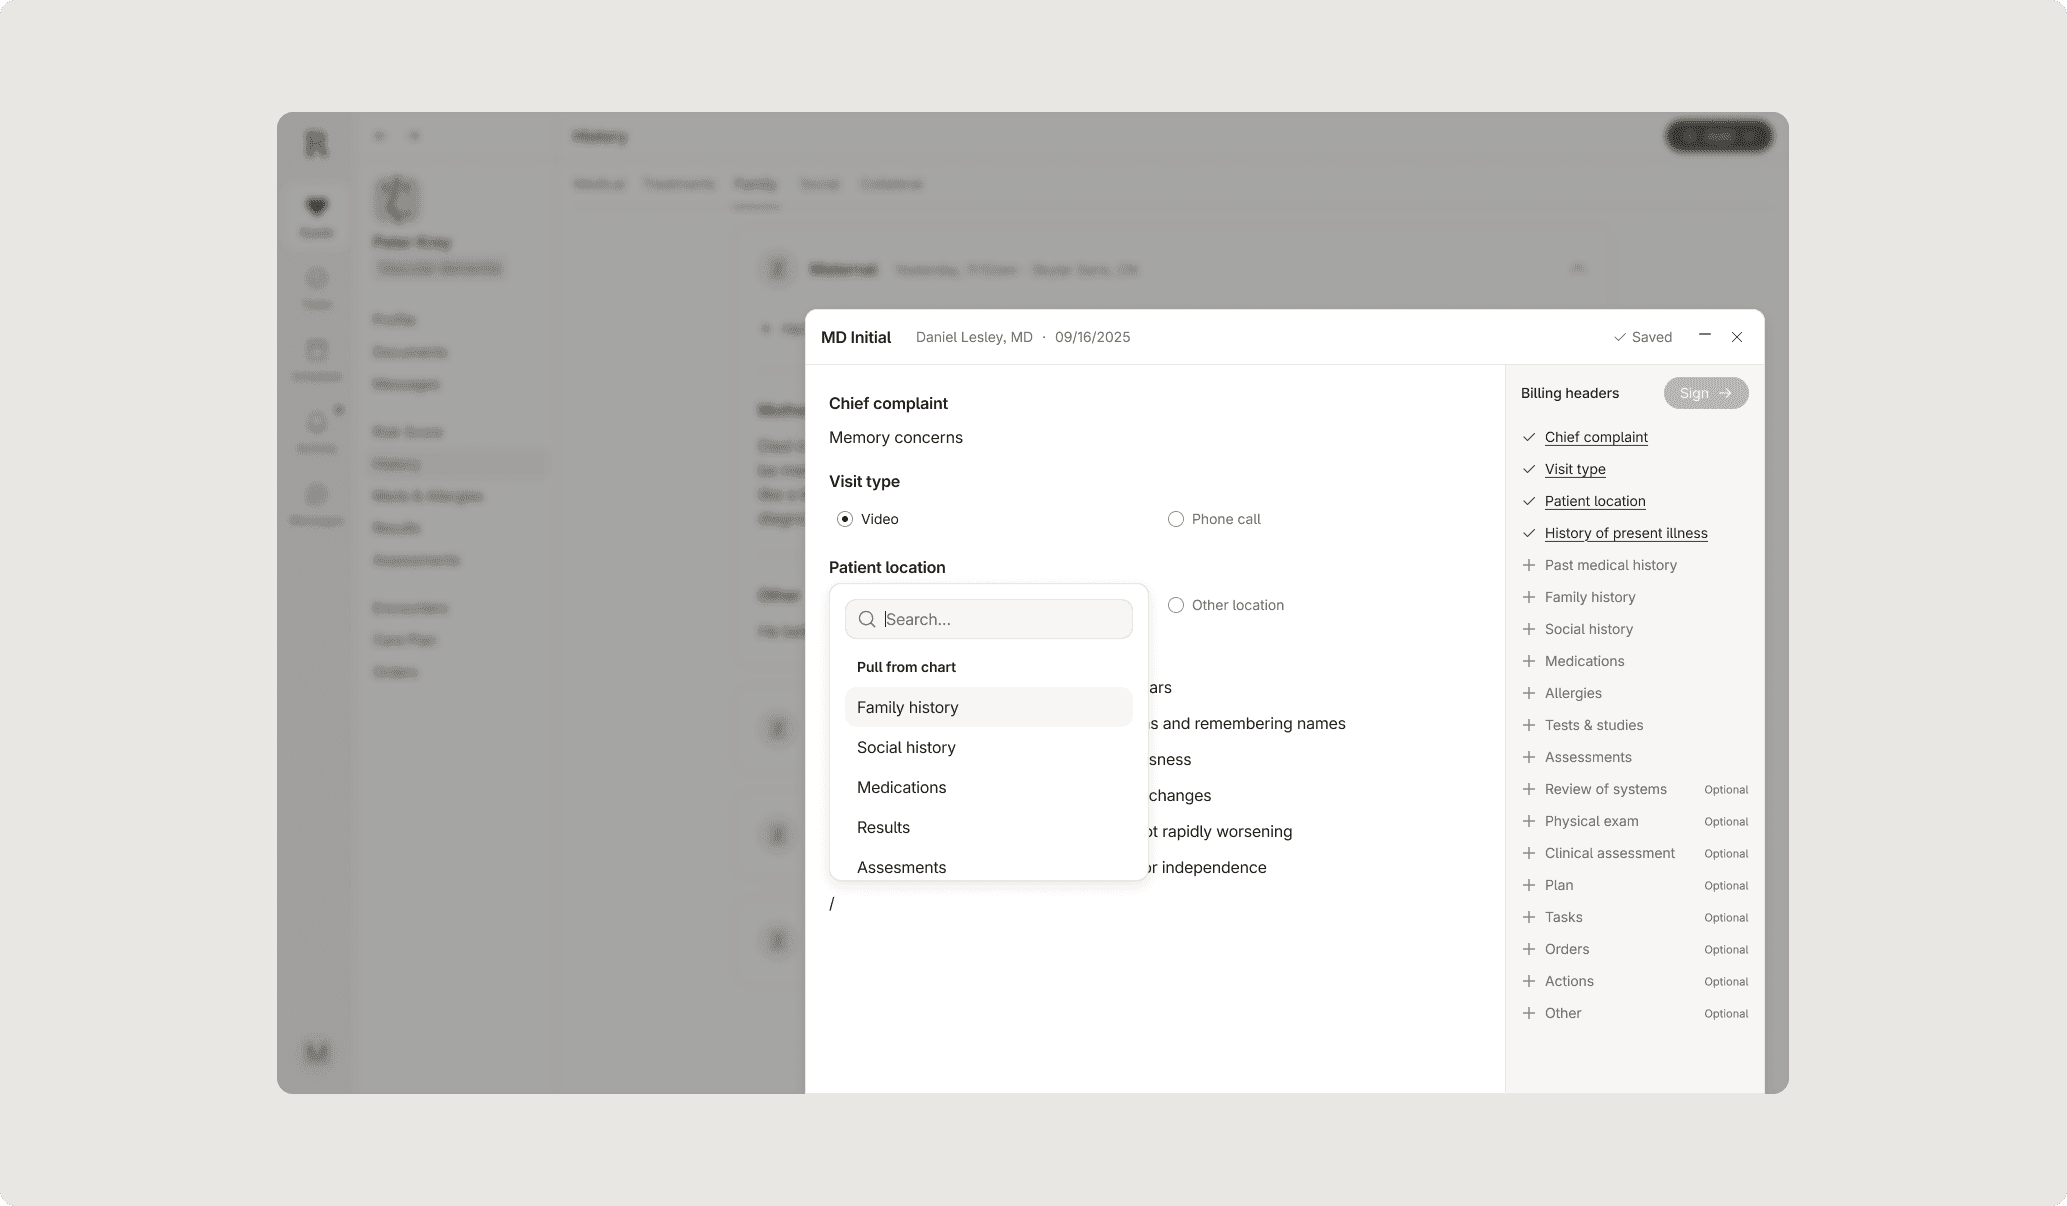Image resolution: width=2067 pixels, height=1206 pixels.
Task: Click the search magnifier icon in popup
Action: pyautogui.click(x=867, y=619)
